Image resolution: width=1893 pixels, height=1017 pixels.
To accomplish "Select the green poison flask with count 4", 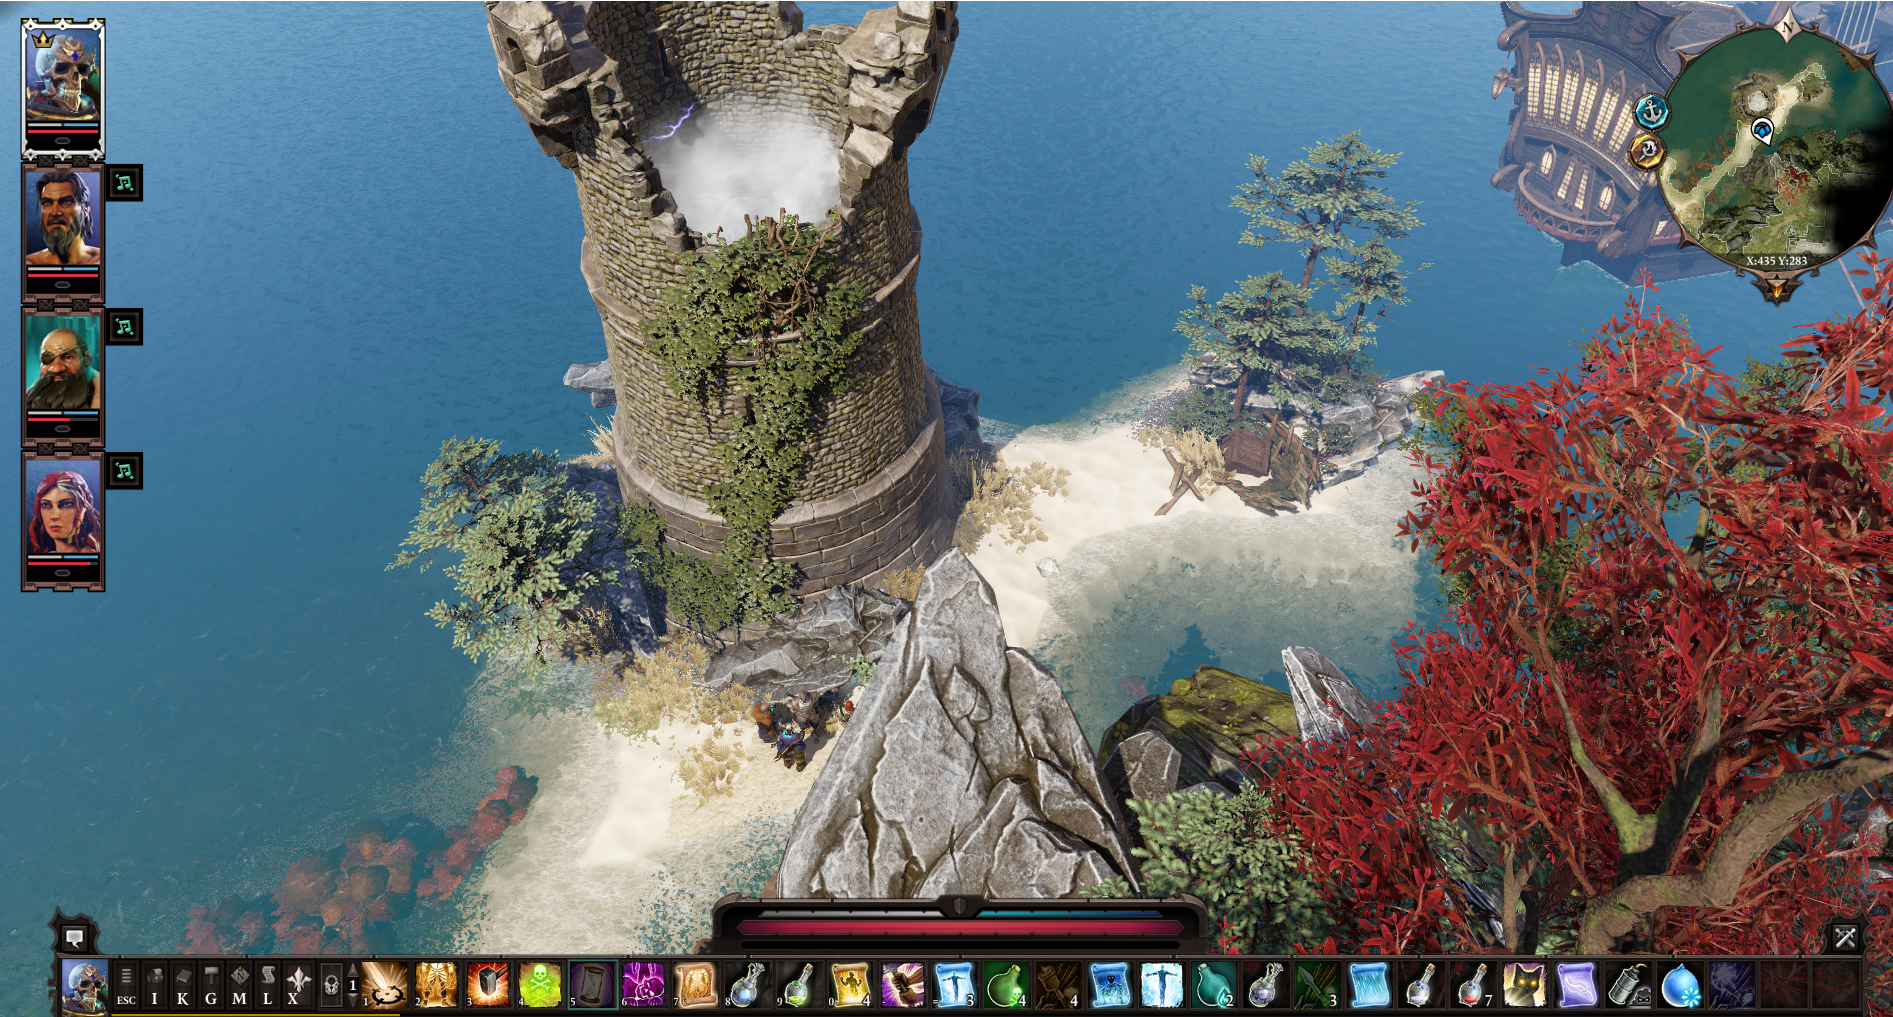I will [1007, 985].
